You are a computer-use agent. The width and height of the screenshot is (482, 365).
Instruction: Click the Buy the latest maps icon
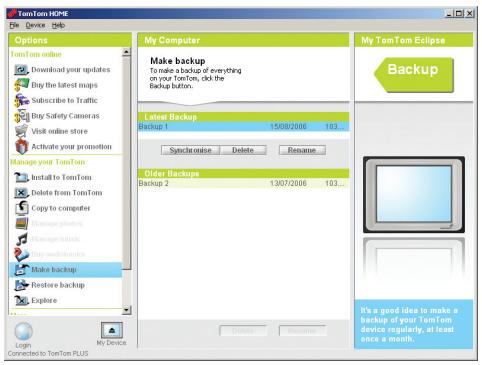pyautogui.click(x=22, y=85)
